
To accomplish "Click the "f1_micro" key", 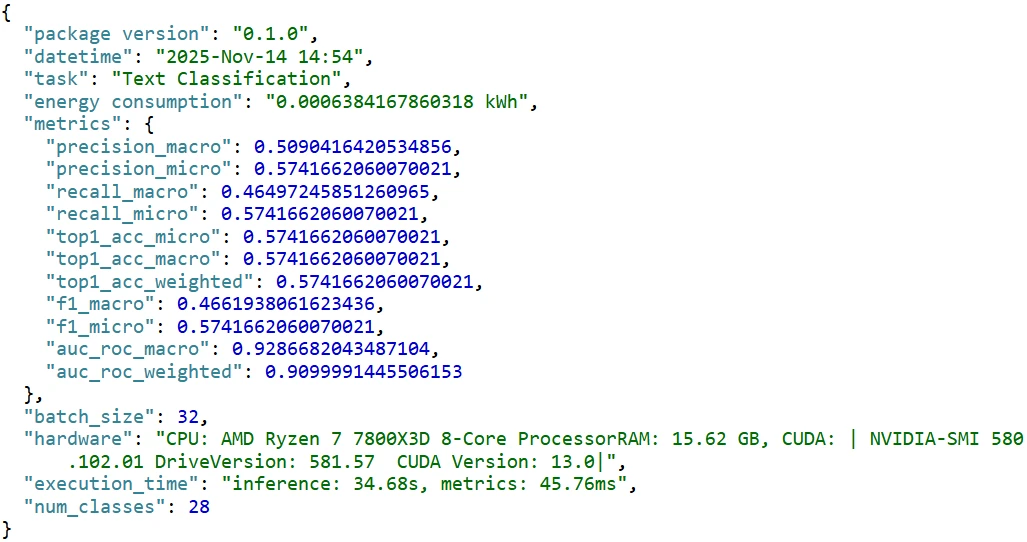I will 100,327.
